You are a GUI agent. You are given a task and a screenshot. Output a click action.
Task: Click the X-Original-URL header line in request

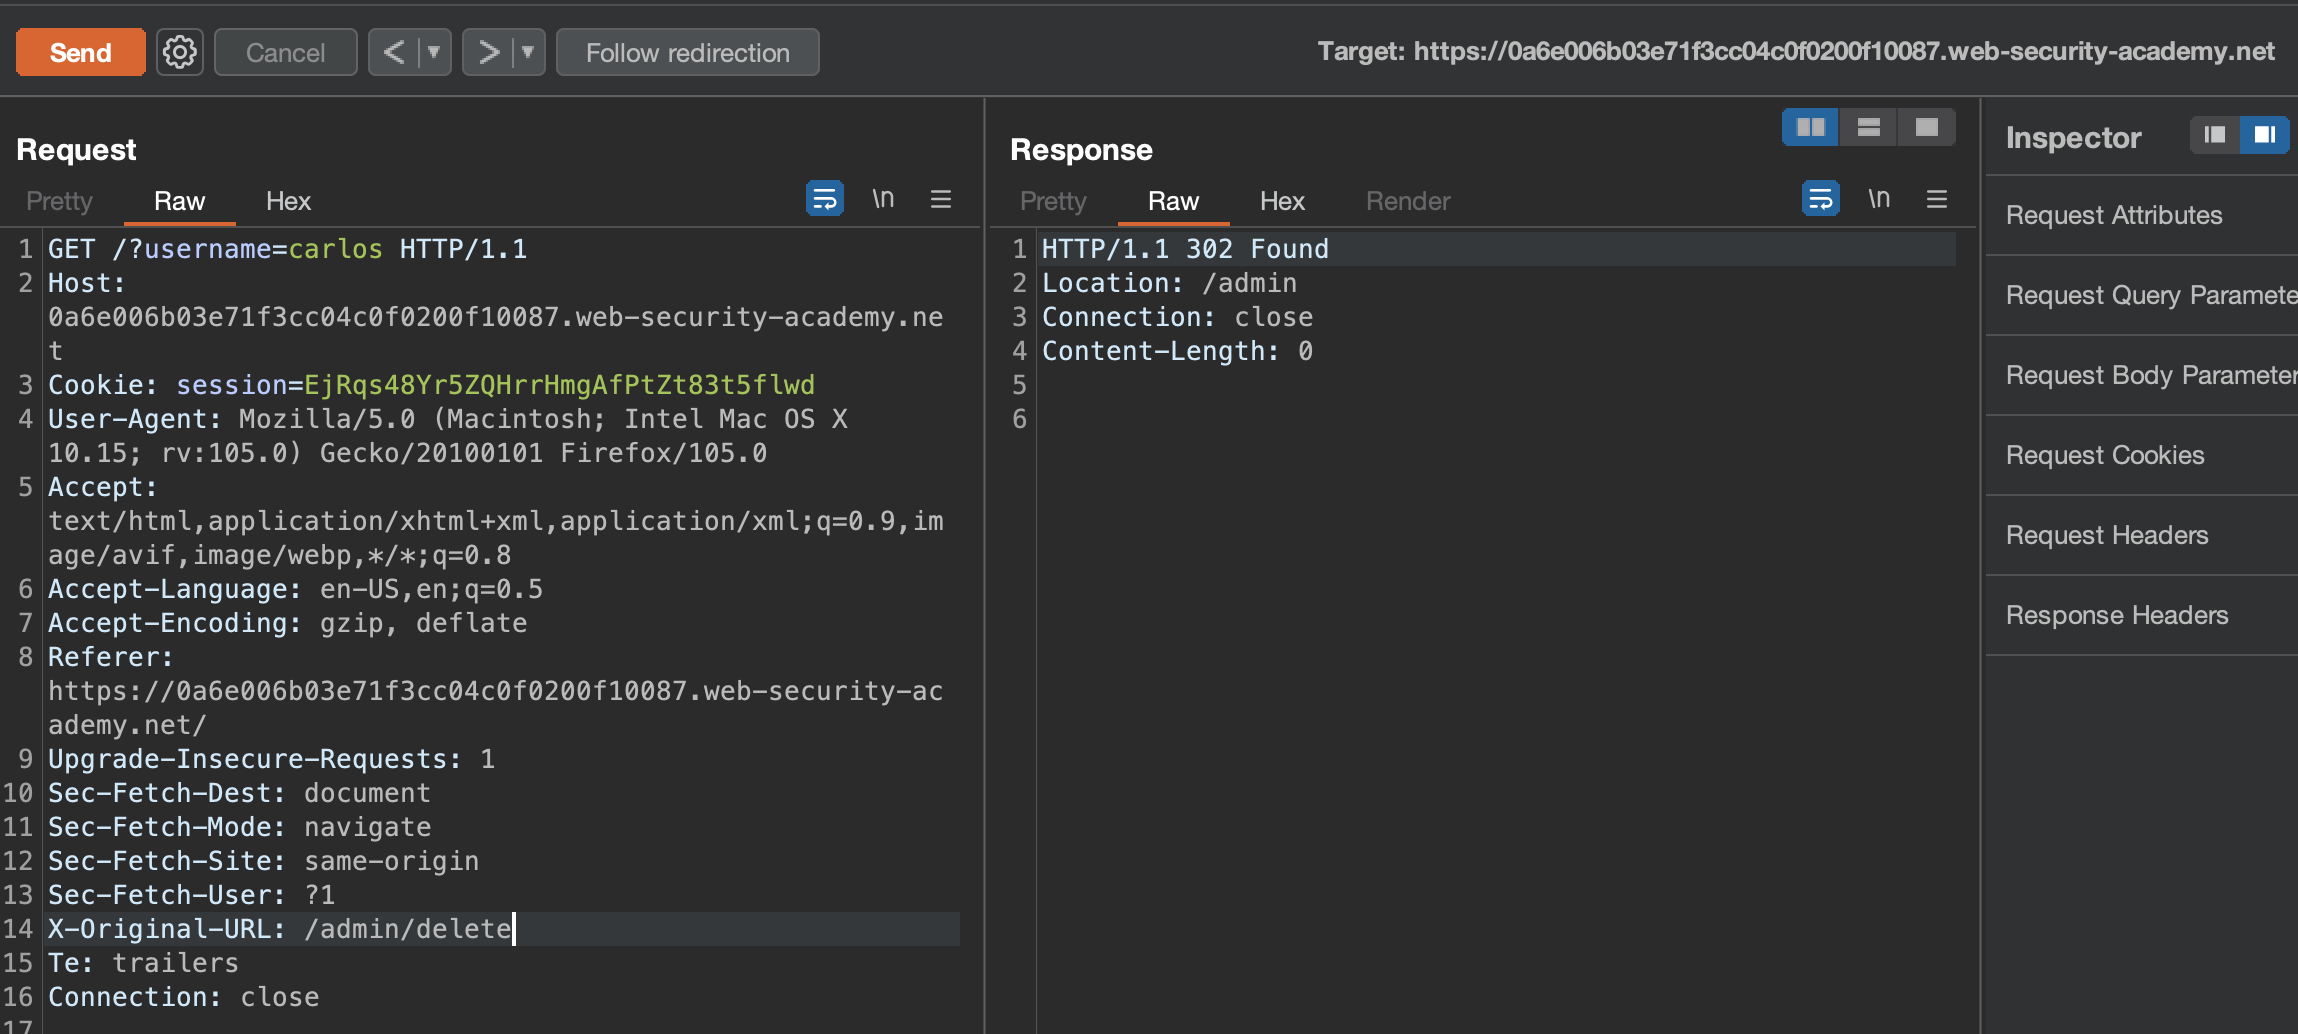click(x=280, y=929)
